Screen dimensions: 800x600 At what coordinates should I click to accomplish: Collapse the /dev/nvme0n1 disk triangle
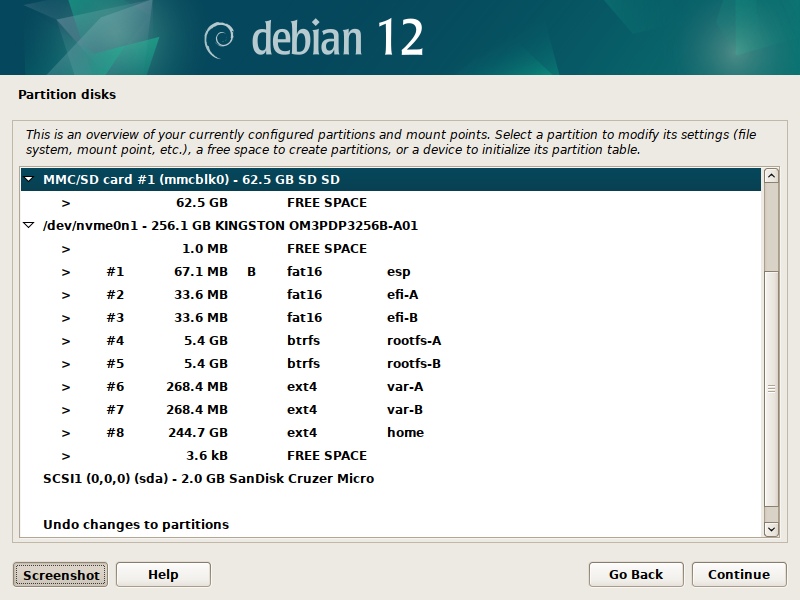click(29, 226)
